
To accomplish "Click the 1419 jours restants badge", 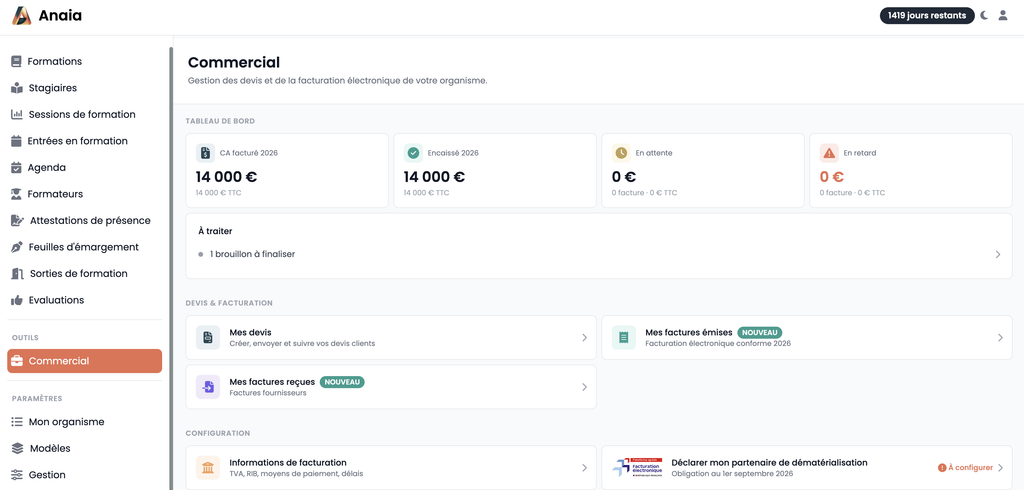I will [x=927, y=16].
